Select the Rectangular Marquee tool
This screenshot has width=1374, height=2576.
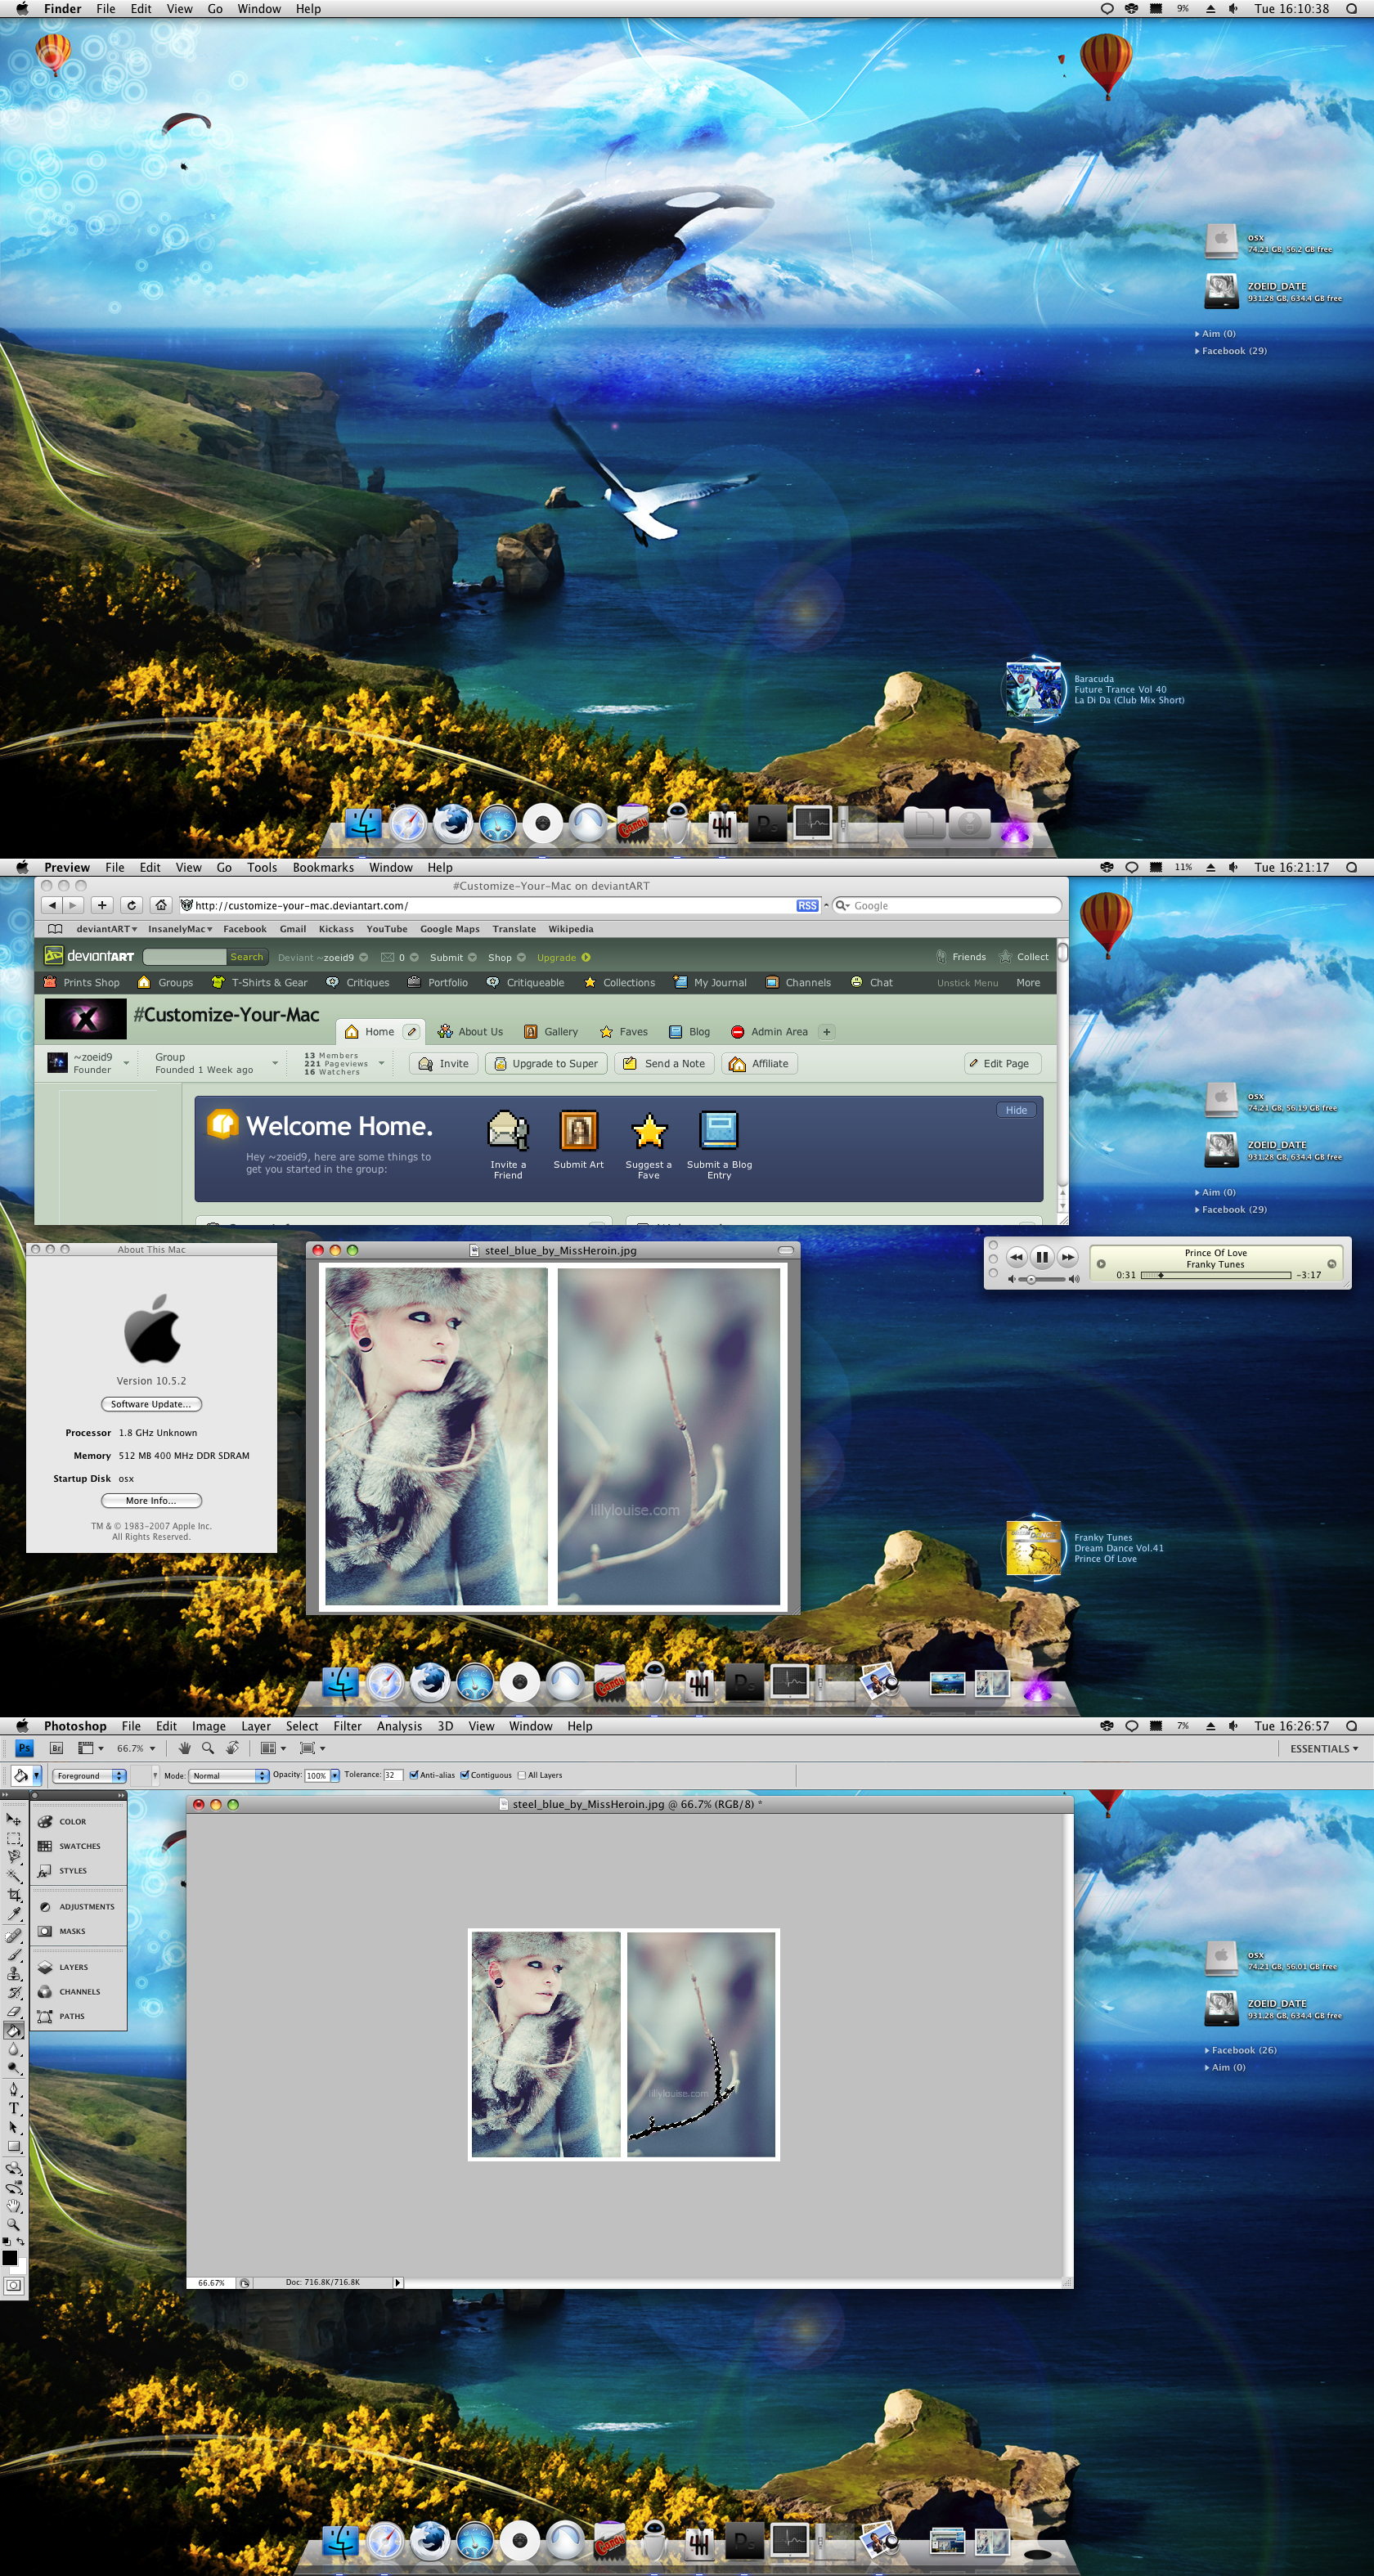point(14,1838)
